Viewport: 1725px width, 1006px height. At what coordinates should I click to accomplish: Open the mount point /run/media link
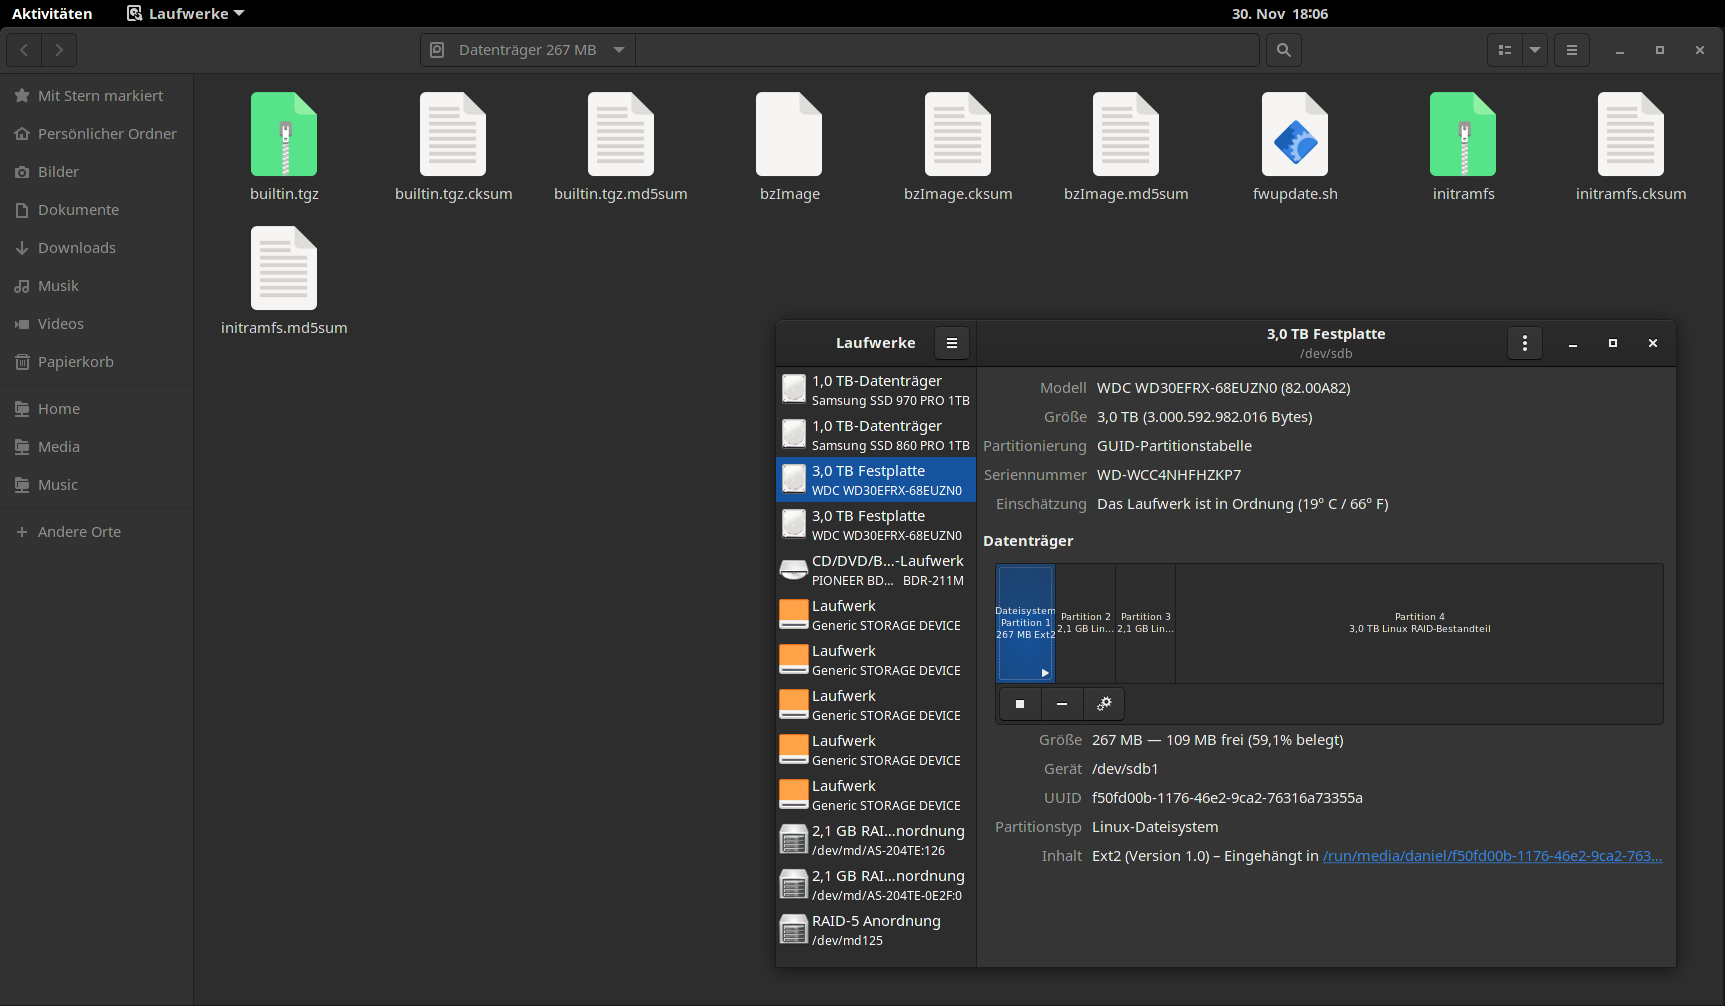[x=1492, y=856]
